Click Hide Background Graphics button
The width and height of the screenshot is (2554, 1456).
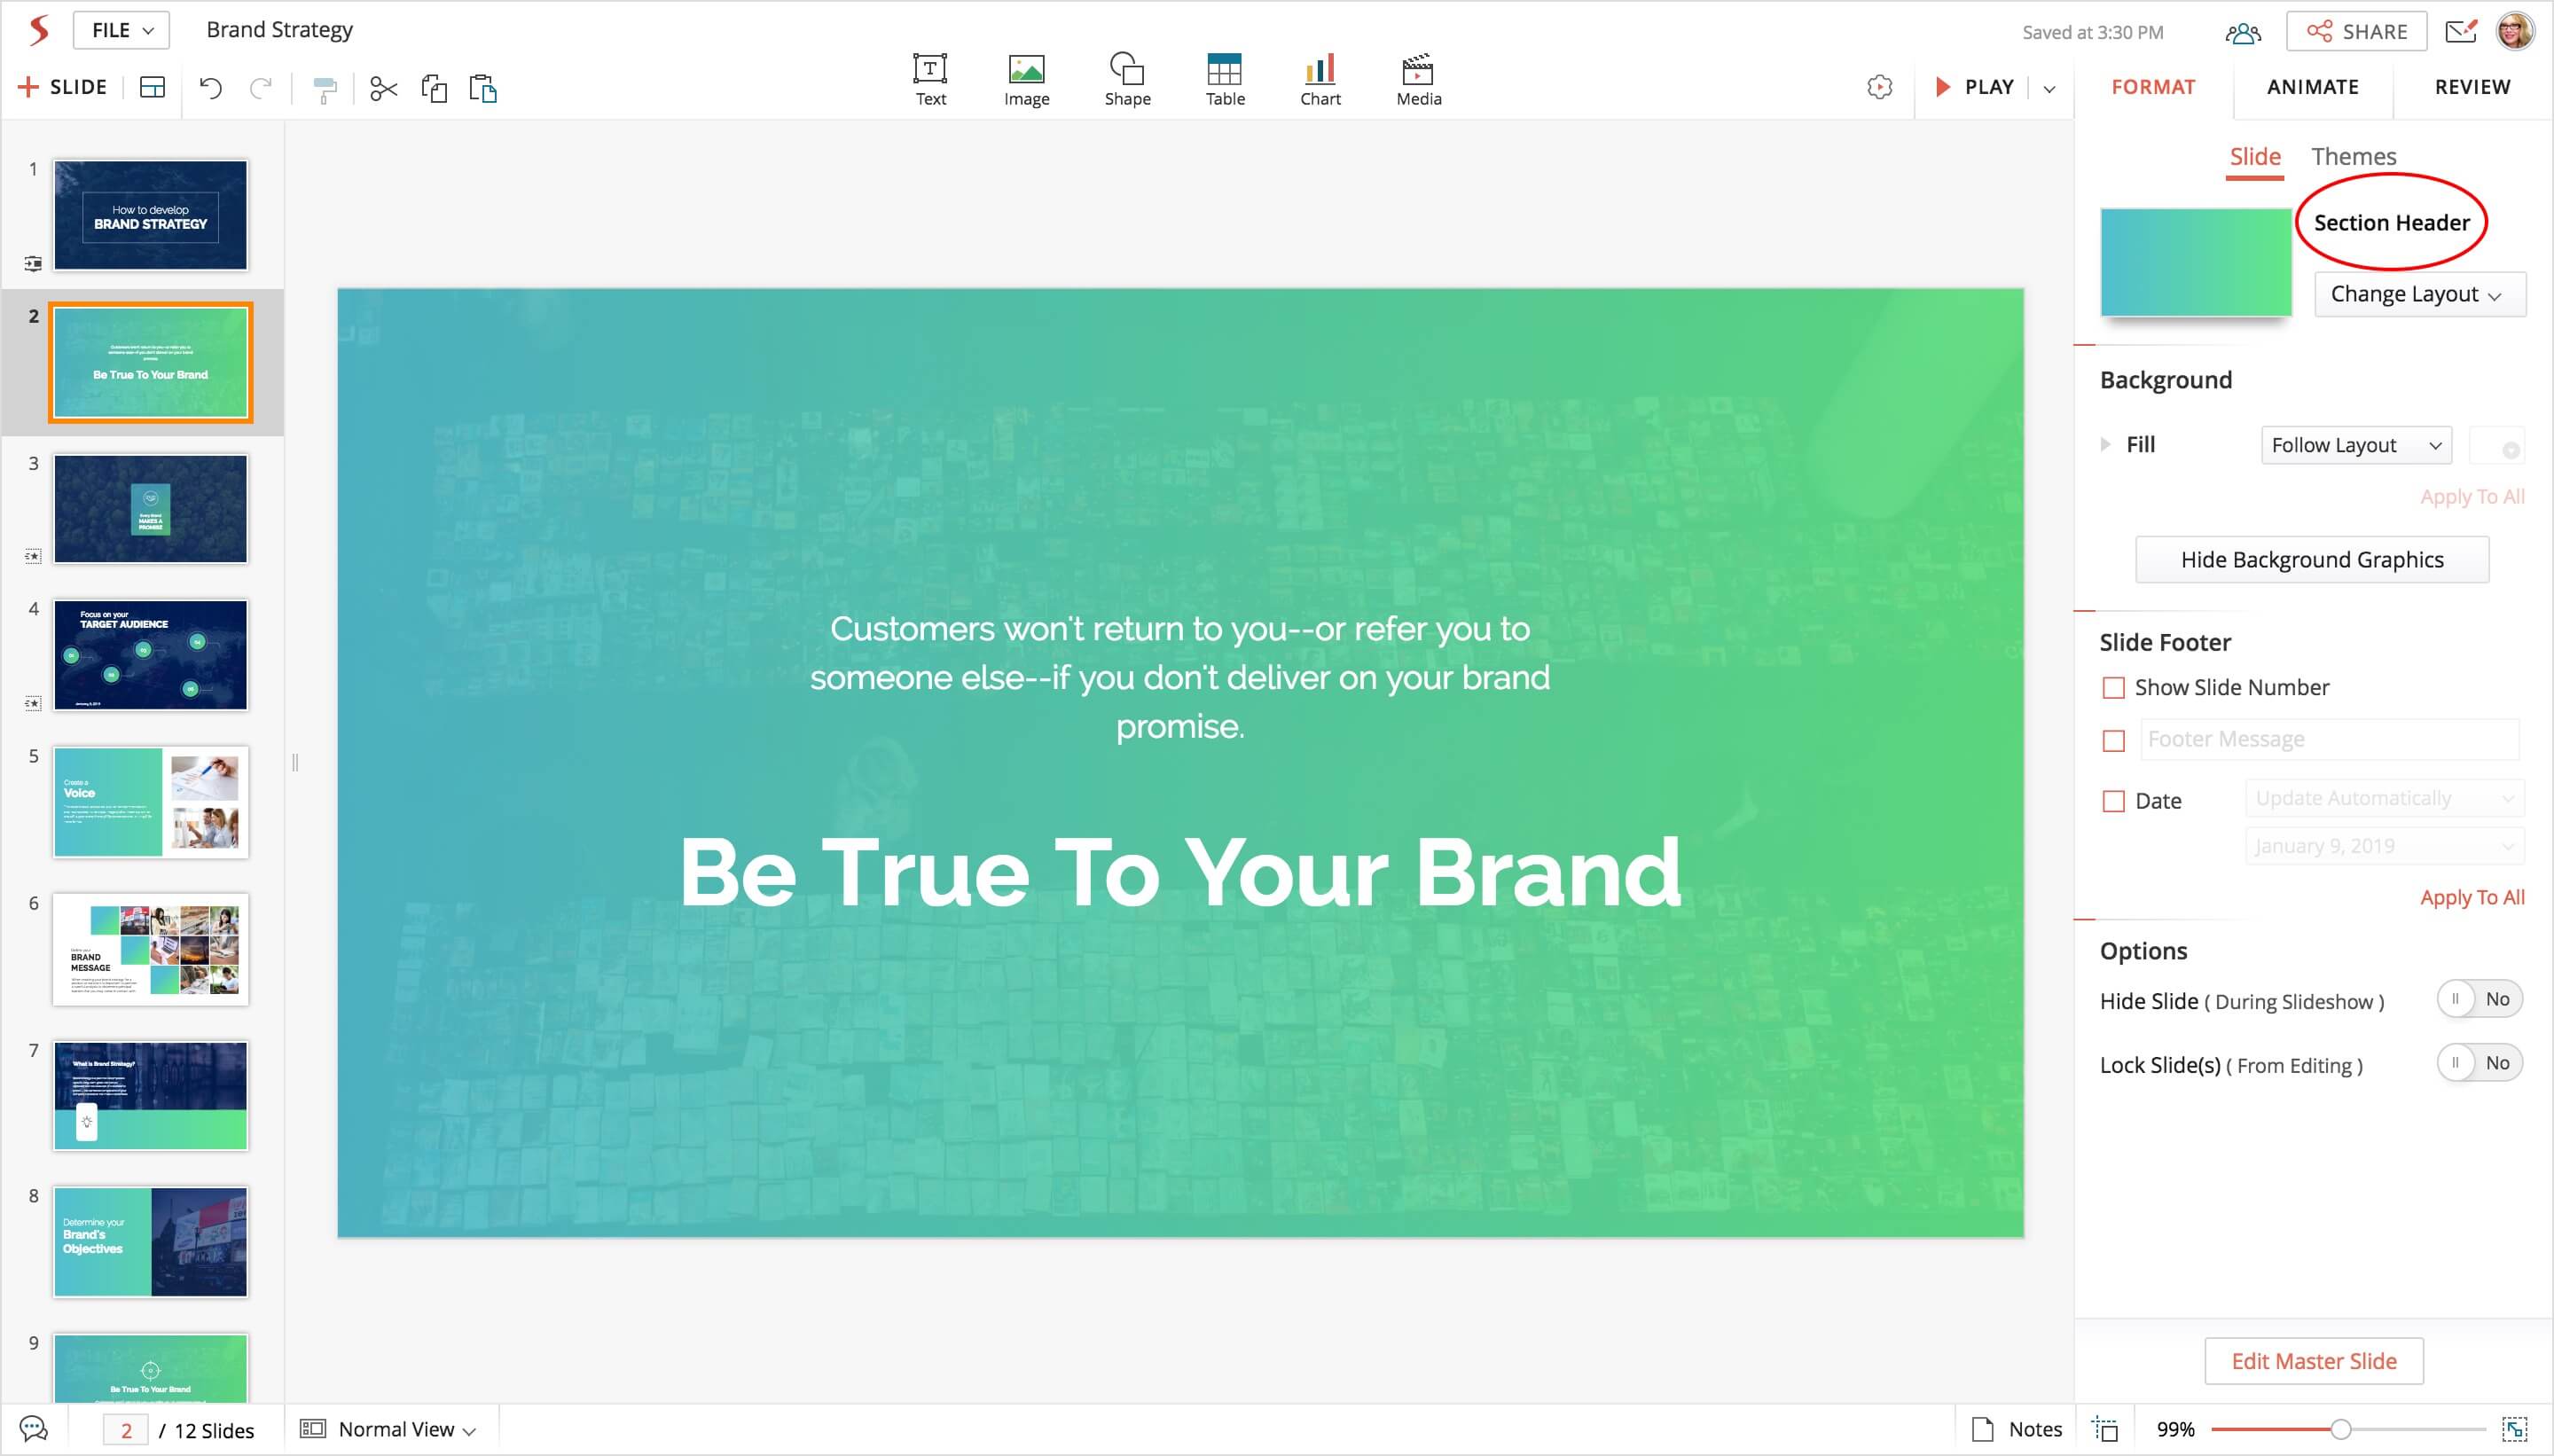(2311, 560)
